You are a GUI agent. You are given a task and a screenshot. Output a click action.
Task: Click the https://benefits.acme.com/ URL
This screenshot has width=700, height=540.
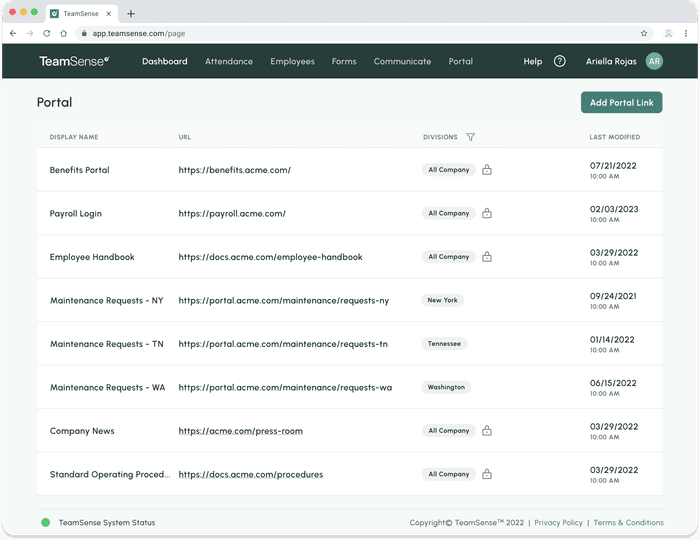point(235,170)
